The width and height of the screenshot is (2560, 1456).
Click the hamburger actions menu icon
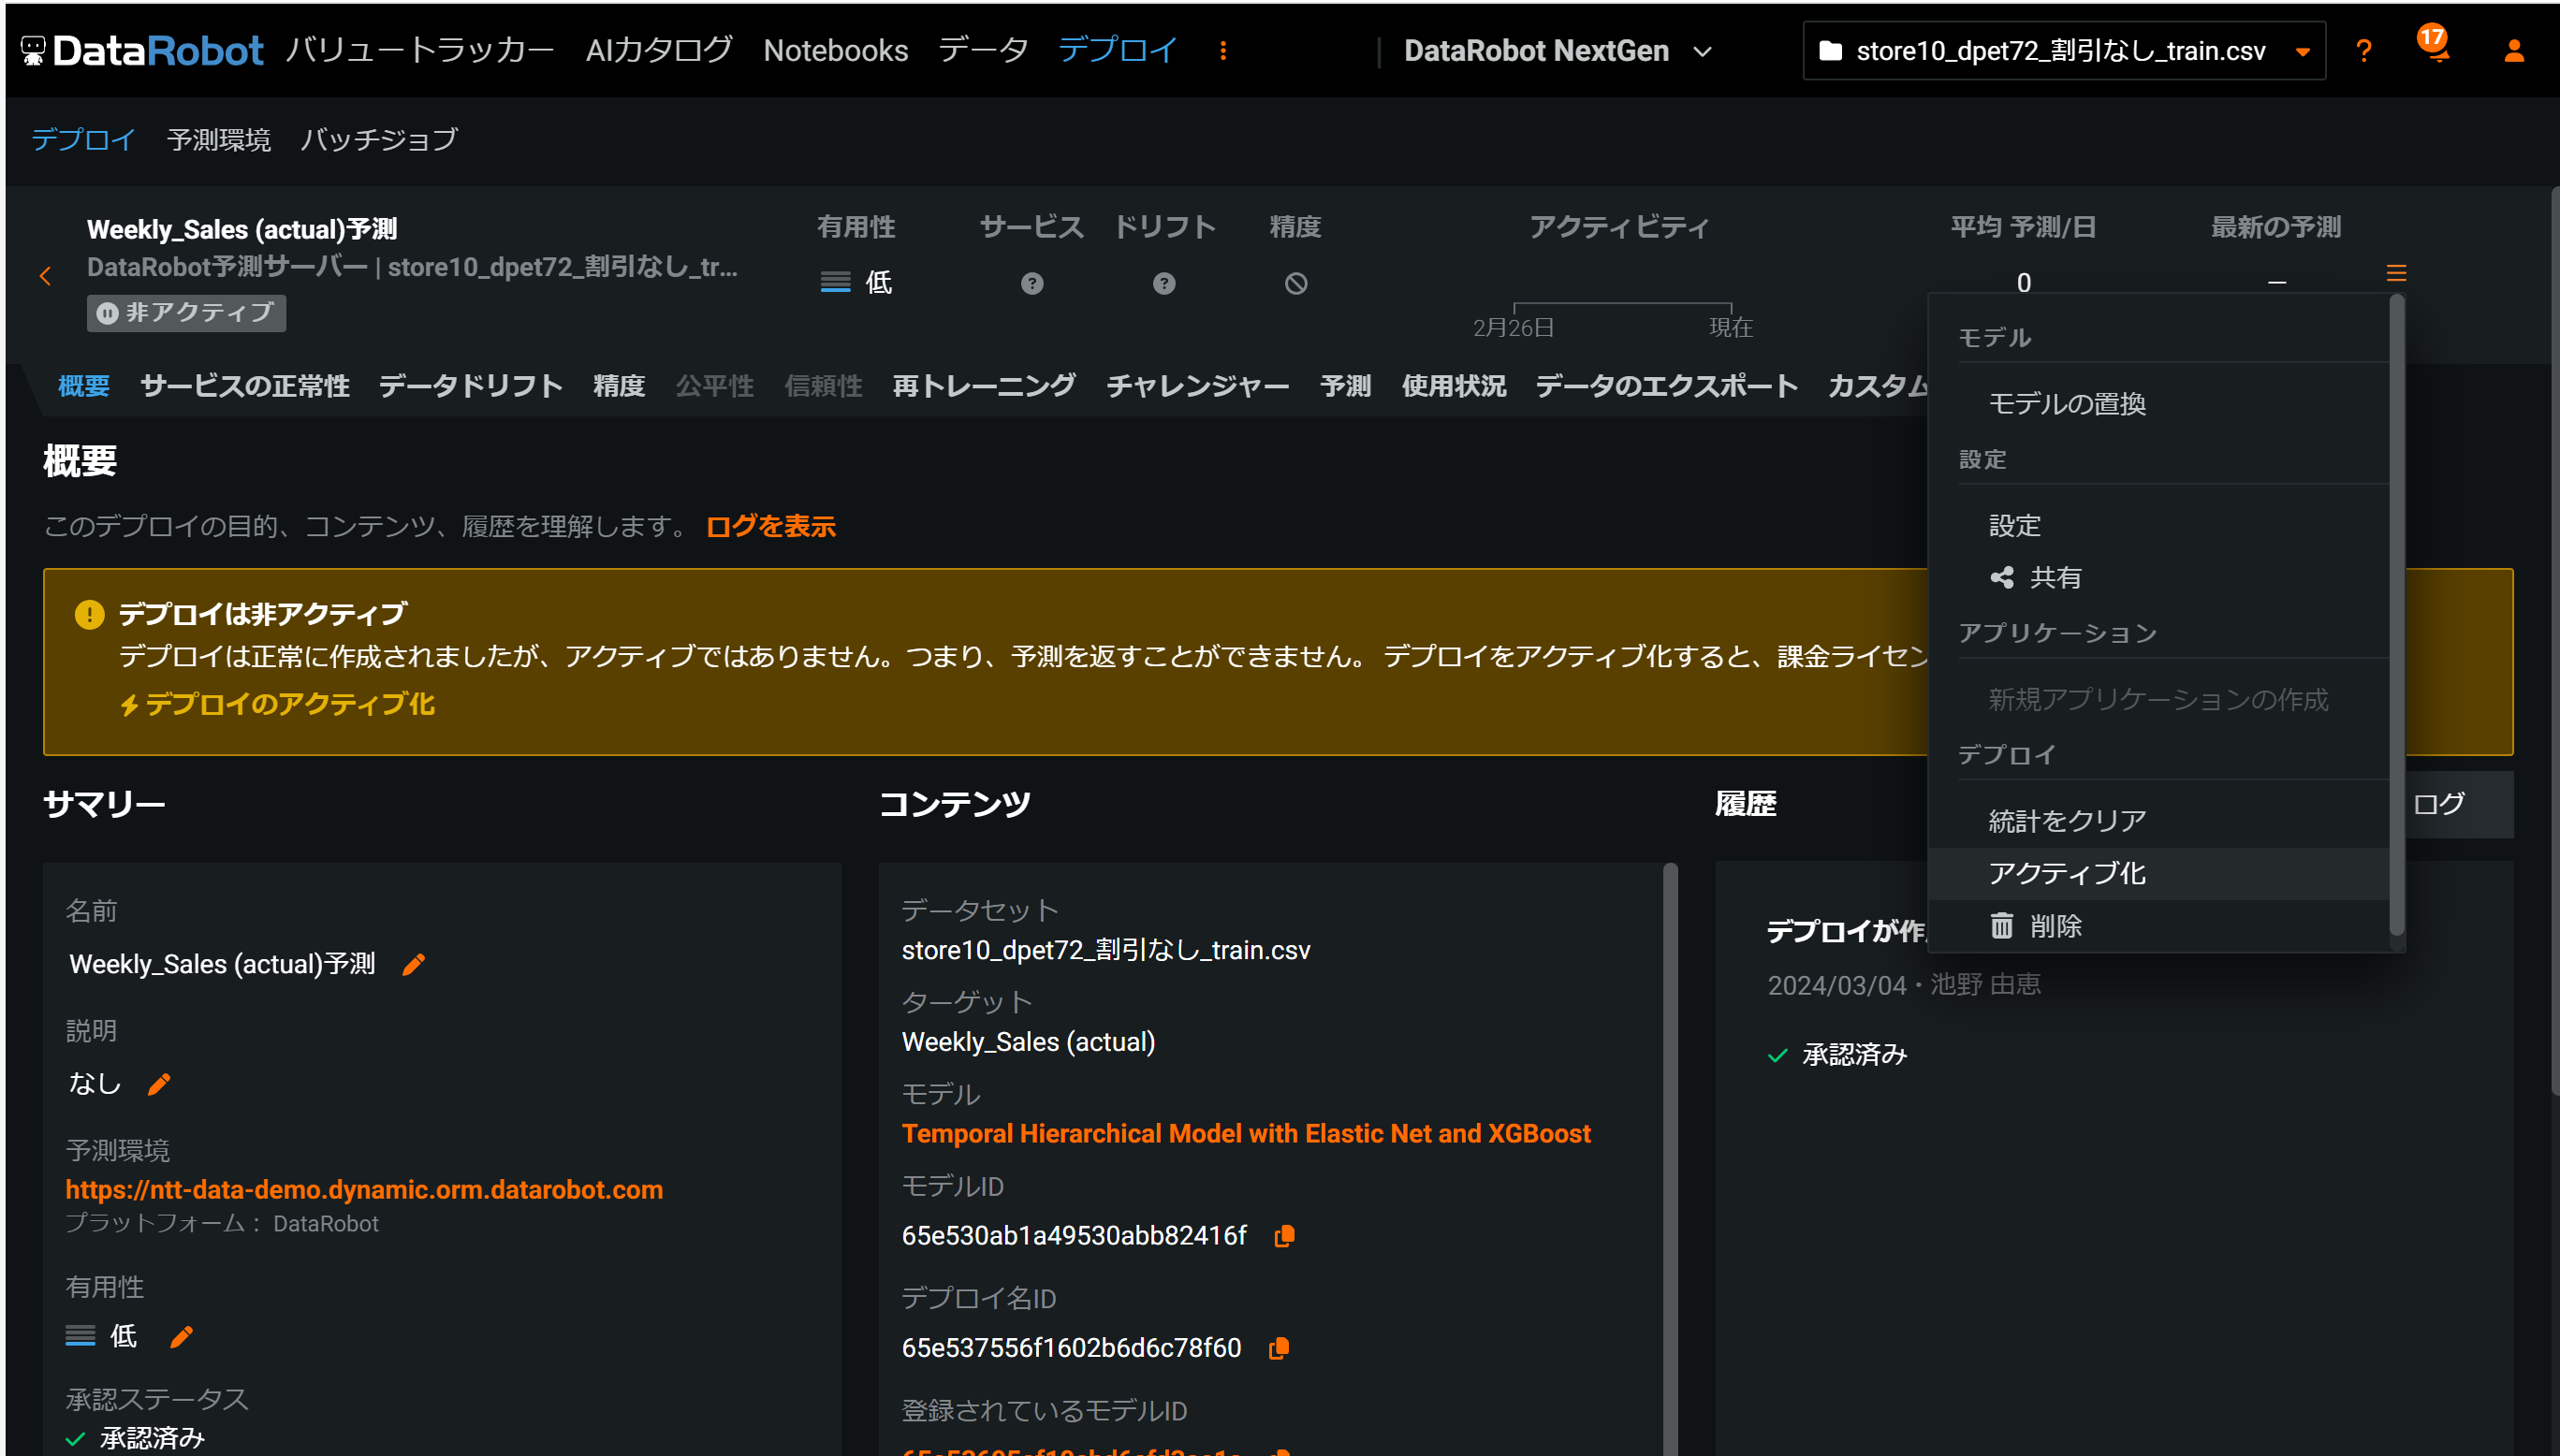2396,273
